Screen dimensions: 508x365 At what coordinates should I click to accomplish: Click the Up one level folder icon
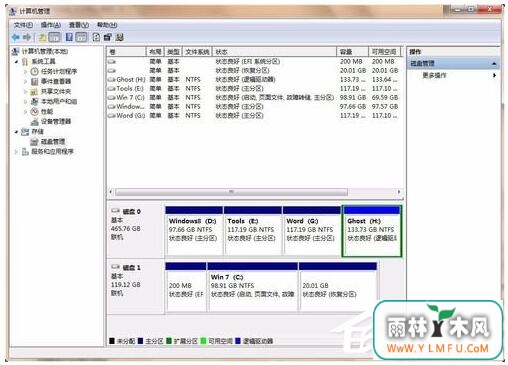[x=42, y=37]
